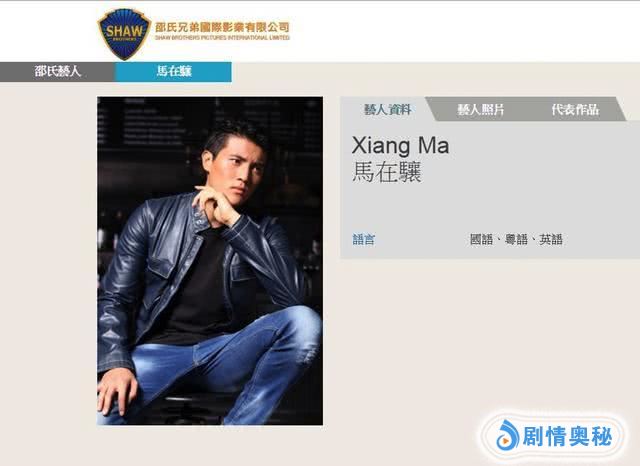Click the 剧情奥秘 watermark text

coord(567,436)
